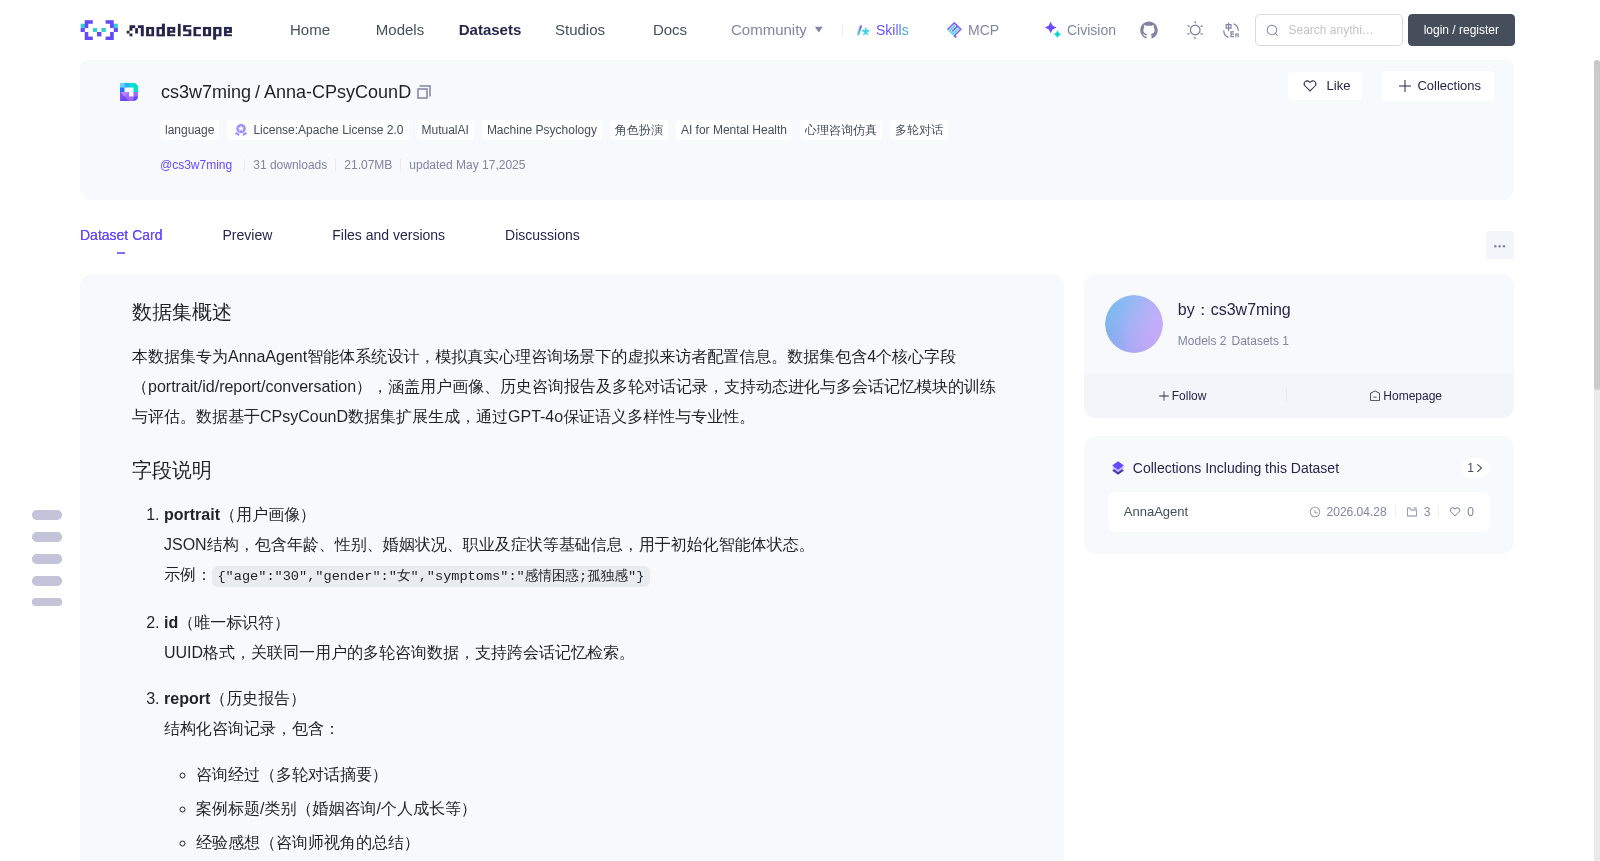1600x861 pixels.
Task: Click the heart icon in Like button
Action: coord(1310,86)
